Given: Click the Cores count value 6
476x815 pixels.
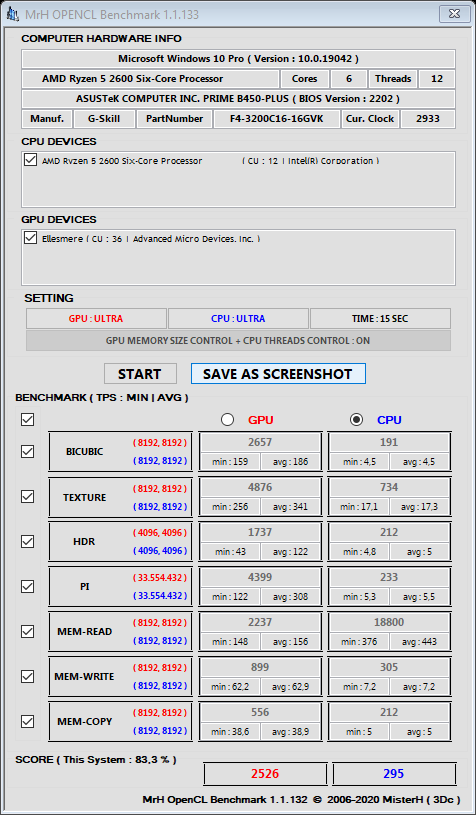Looking at the screenshot, I should (349, 79).
